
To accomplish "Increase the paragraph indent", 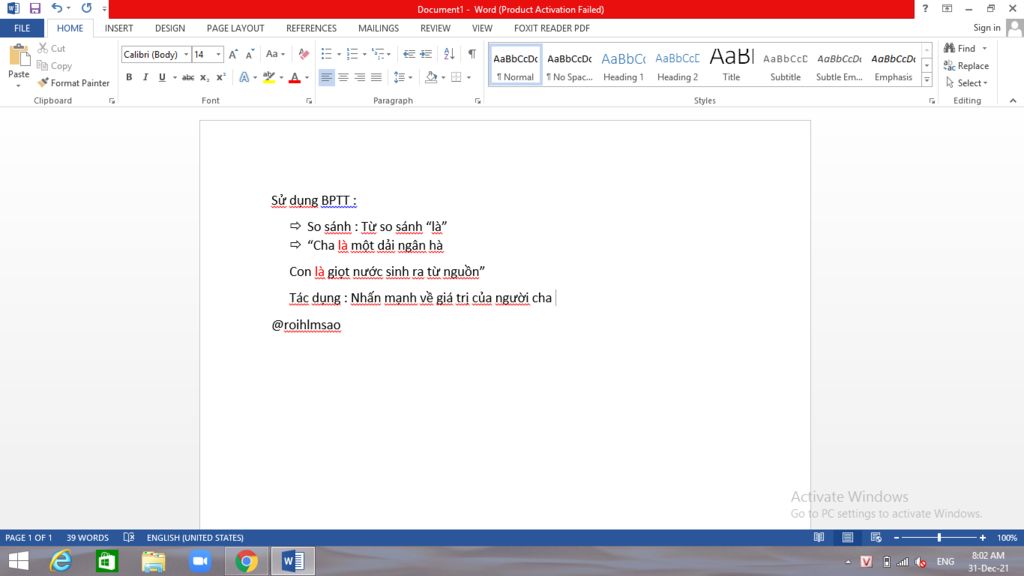I will pyautogui.click(x=426, y=54).
